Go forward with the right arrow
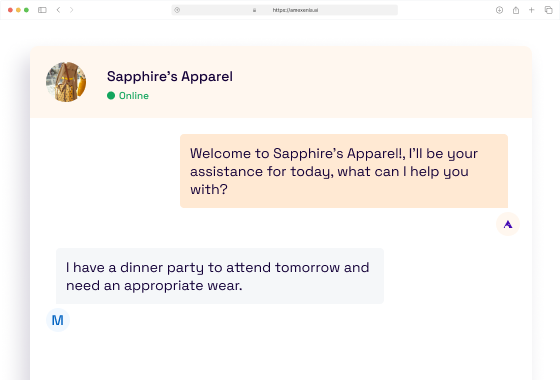This screenshot has width=560, height=380. point(71,10)
